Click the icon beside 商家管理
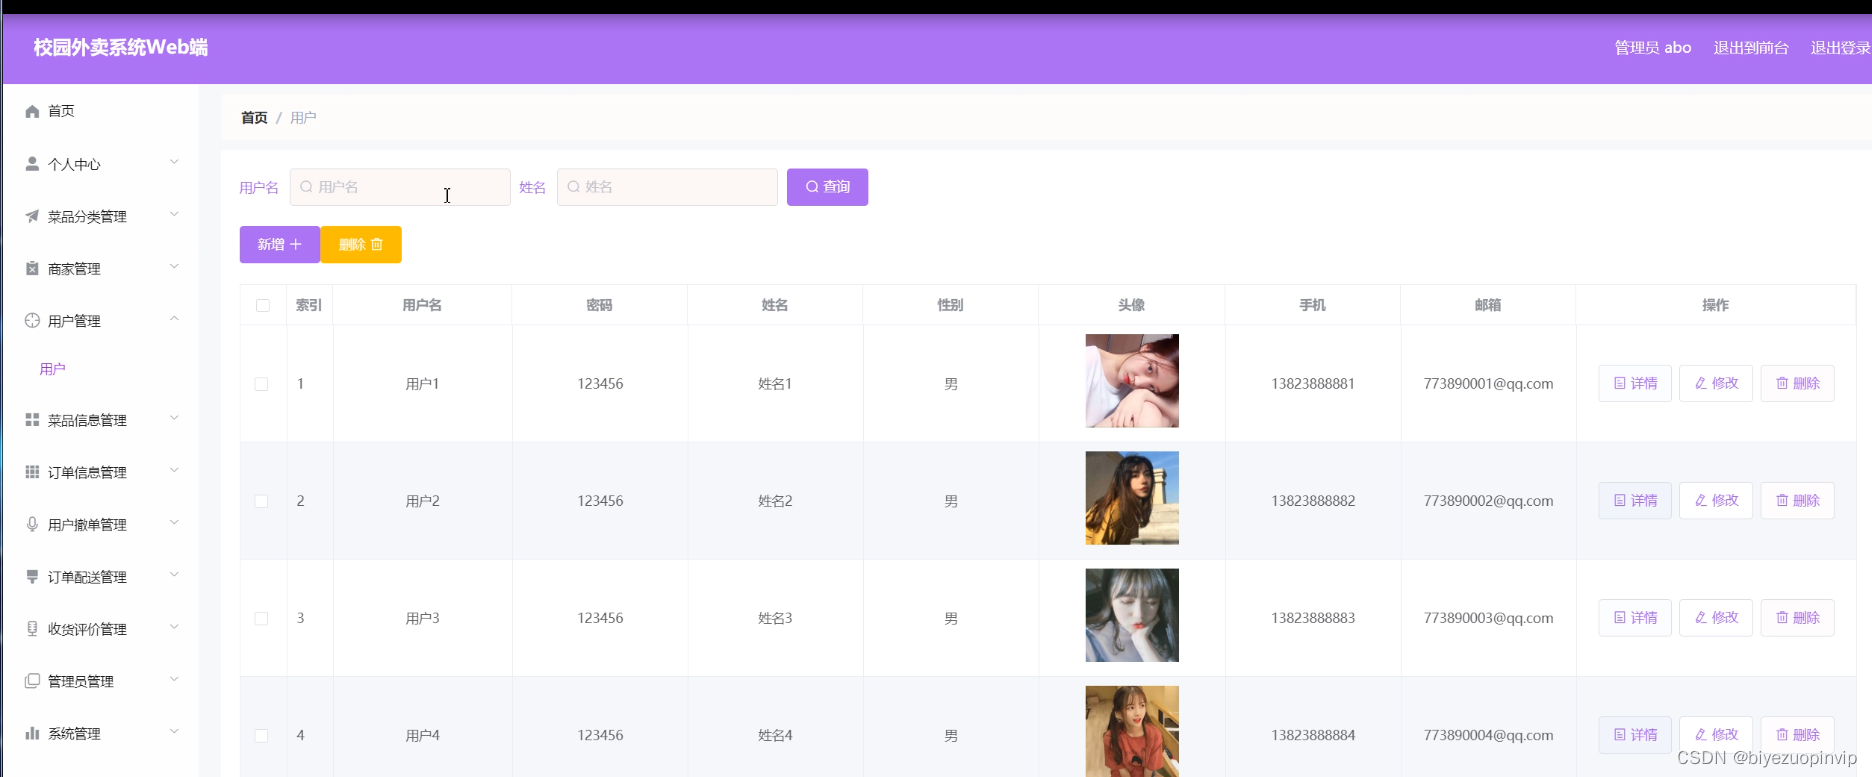The image size is (1872, 777). coord(32,269)
